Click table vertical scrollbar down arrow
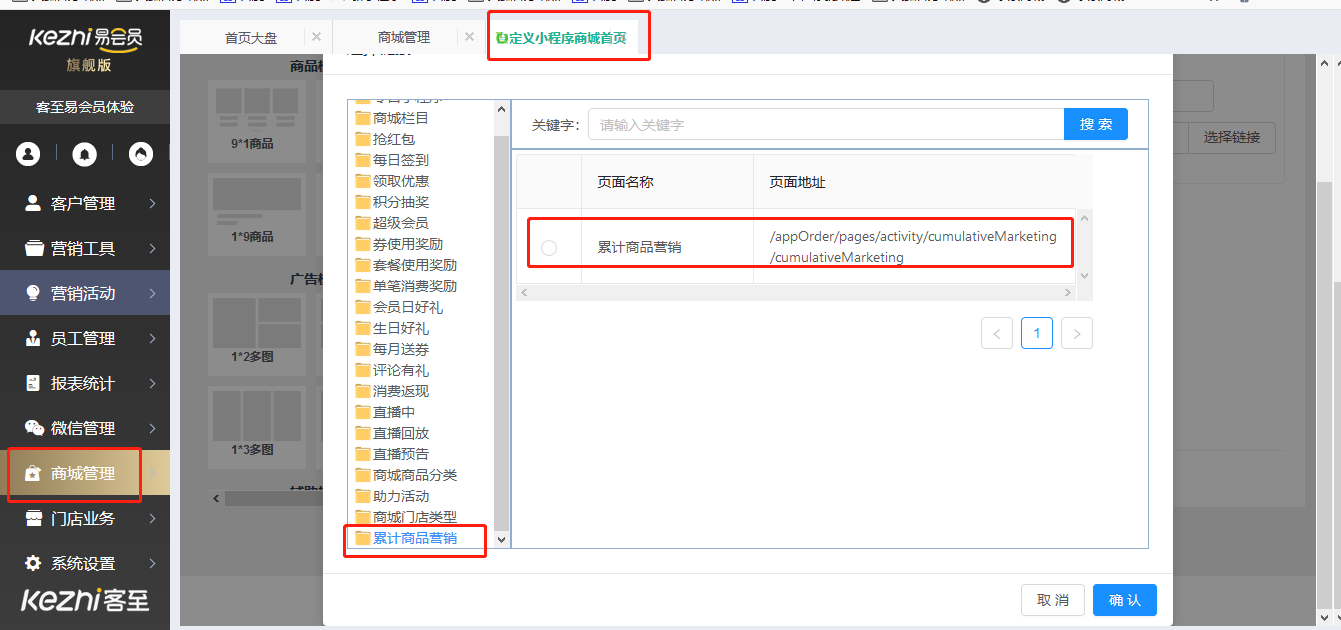1341x630 pixels. click(1084, 276)
